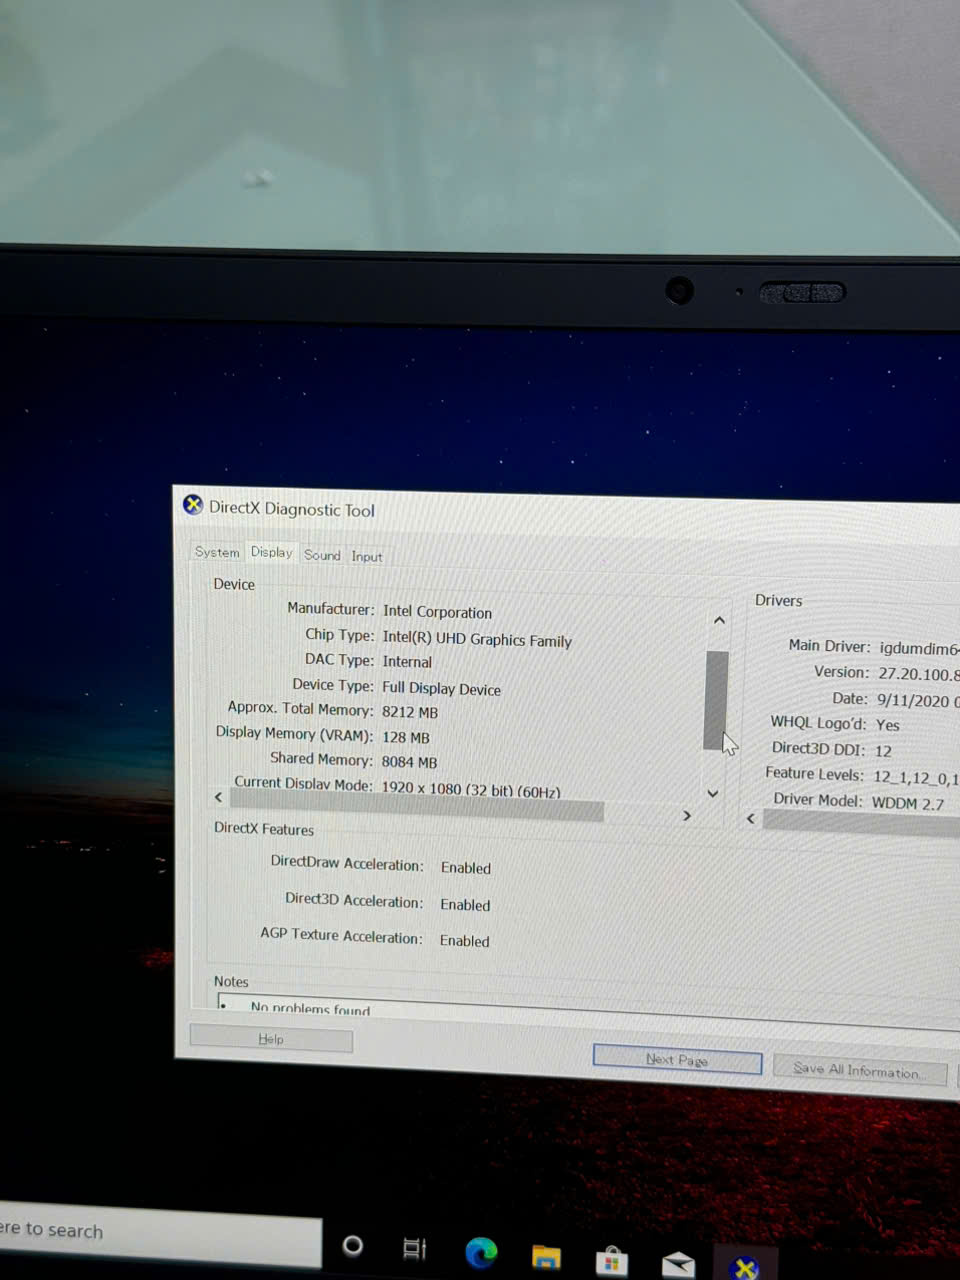Launch Microsoft Edge from the taskbar
Screen dimensions: 960x1280
pyautogui.click(x=482, y=1251)
